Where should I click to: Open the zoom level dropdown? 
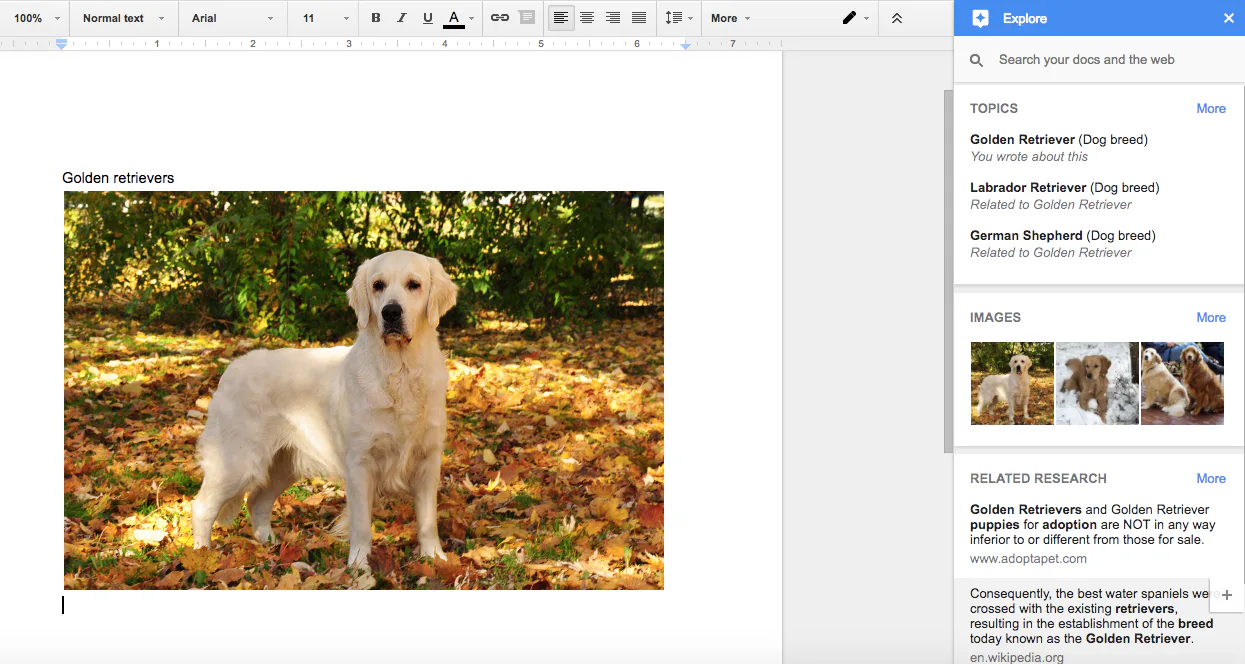34,18
